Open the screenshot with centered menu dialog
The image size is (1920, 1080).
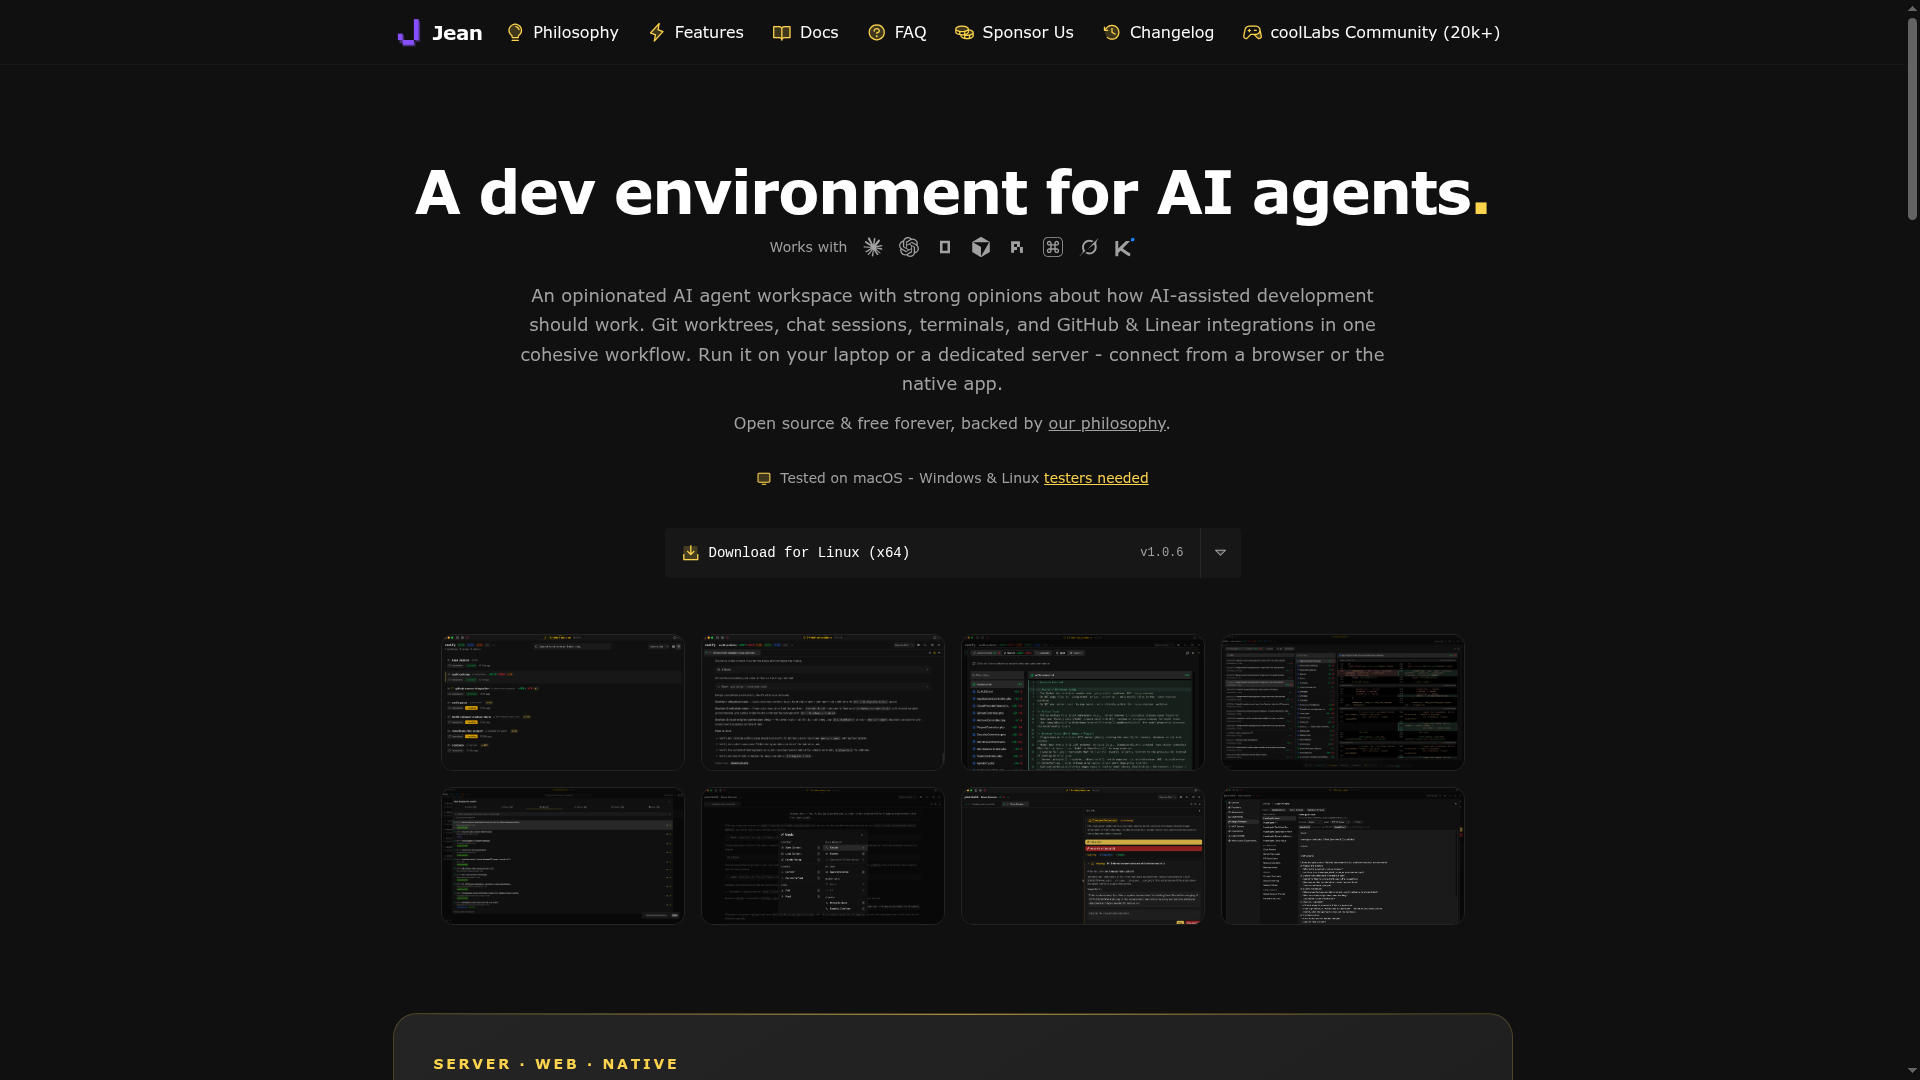coord(823,856)
